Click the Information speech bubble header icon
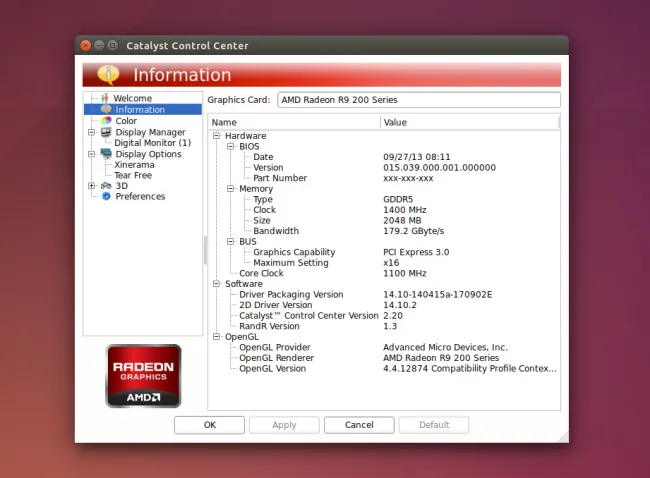The height and width of the screenshot is (478, 650). (x=109, y=74)
